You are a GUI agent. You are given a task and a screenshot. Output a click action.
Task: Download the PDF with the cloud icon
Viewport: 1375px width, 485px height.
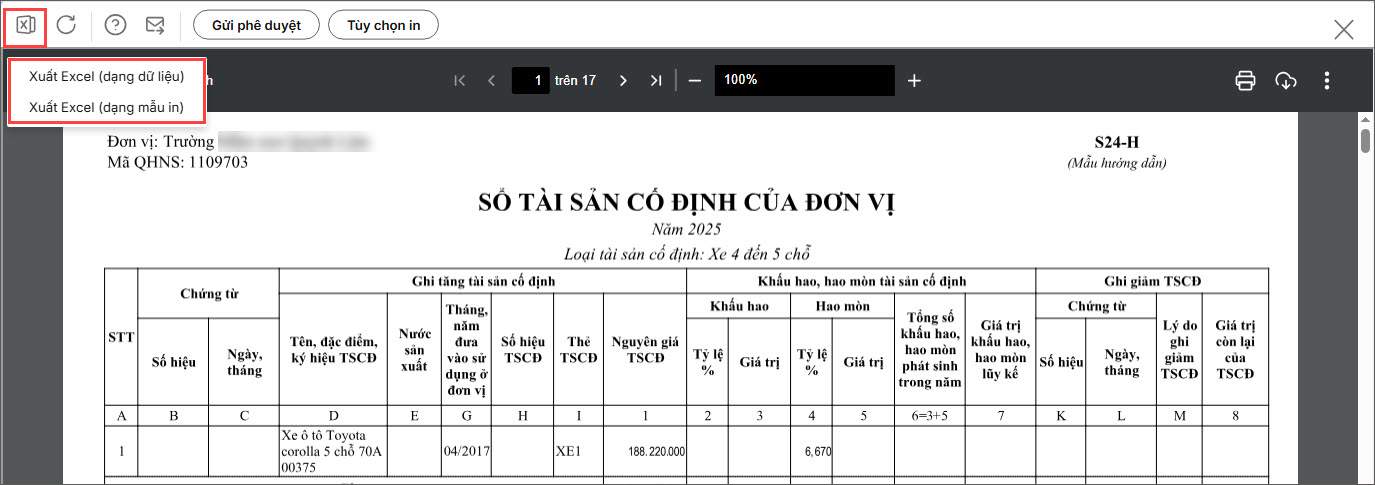point(1286,81)
